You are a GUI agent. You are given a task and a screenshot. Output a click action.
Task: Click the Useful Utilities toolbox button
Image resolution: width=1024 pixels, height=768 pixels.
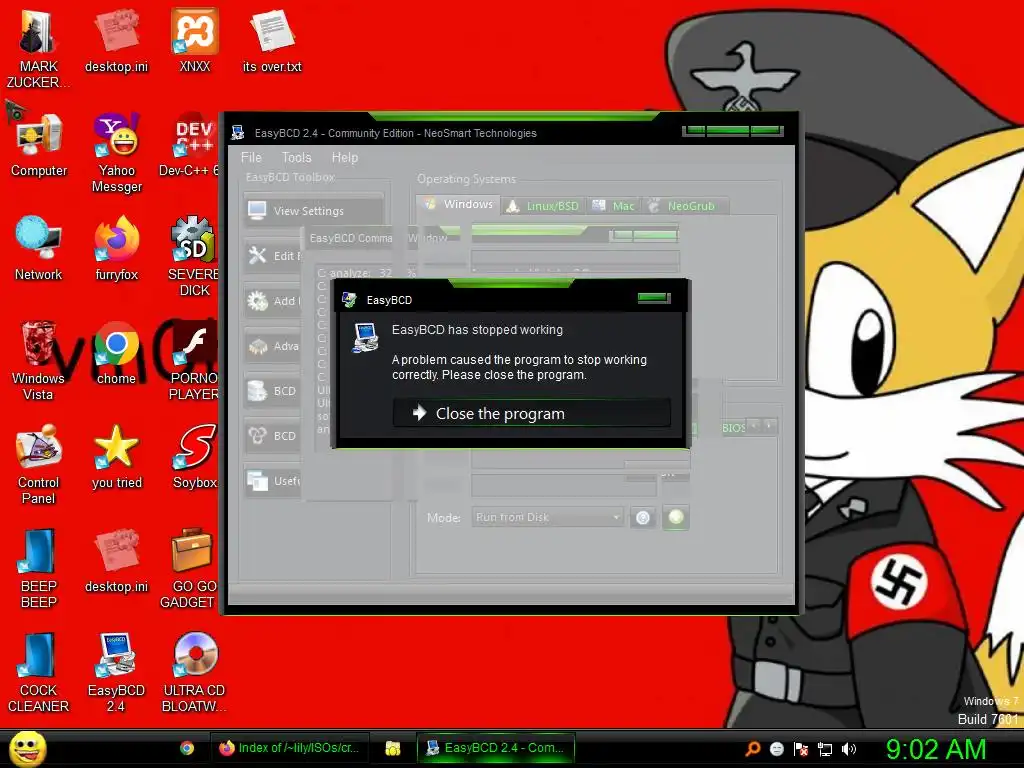(273, 481)
